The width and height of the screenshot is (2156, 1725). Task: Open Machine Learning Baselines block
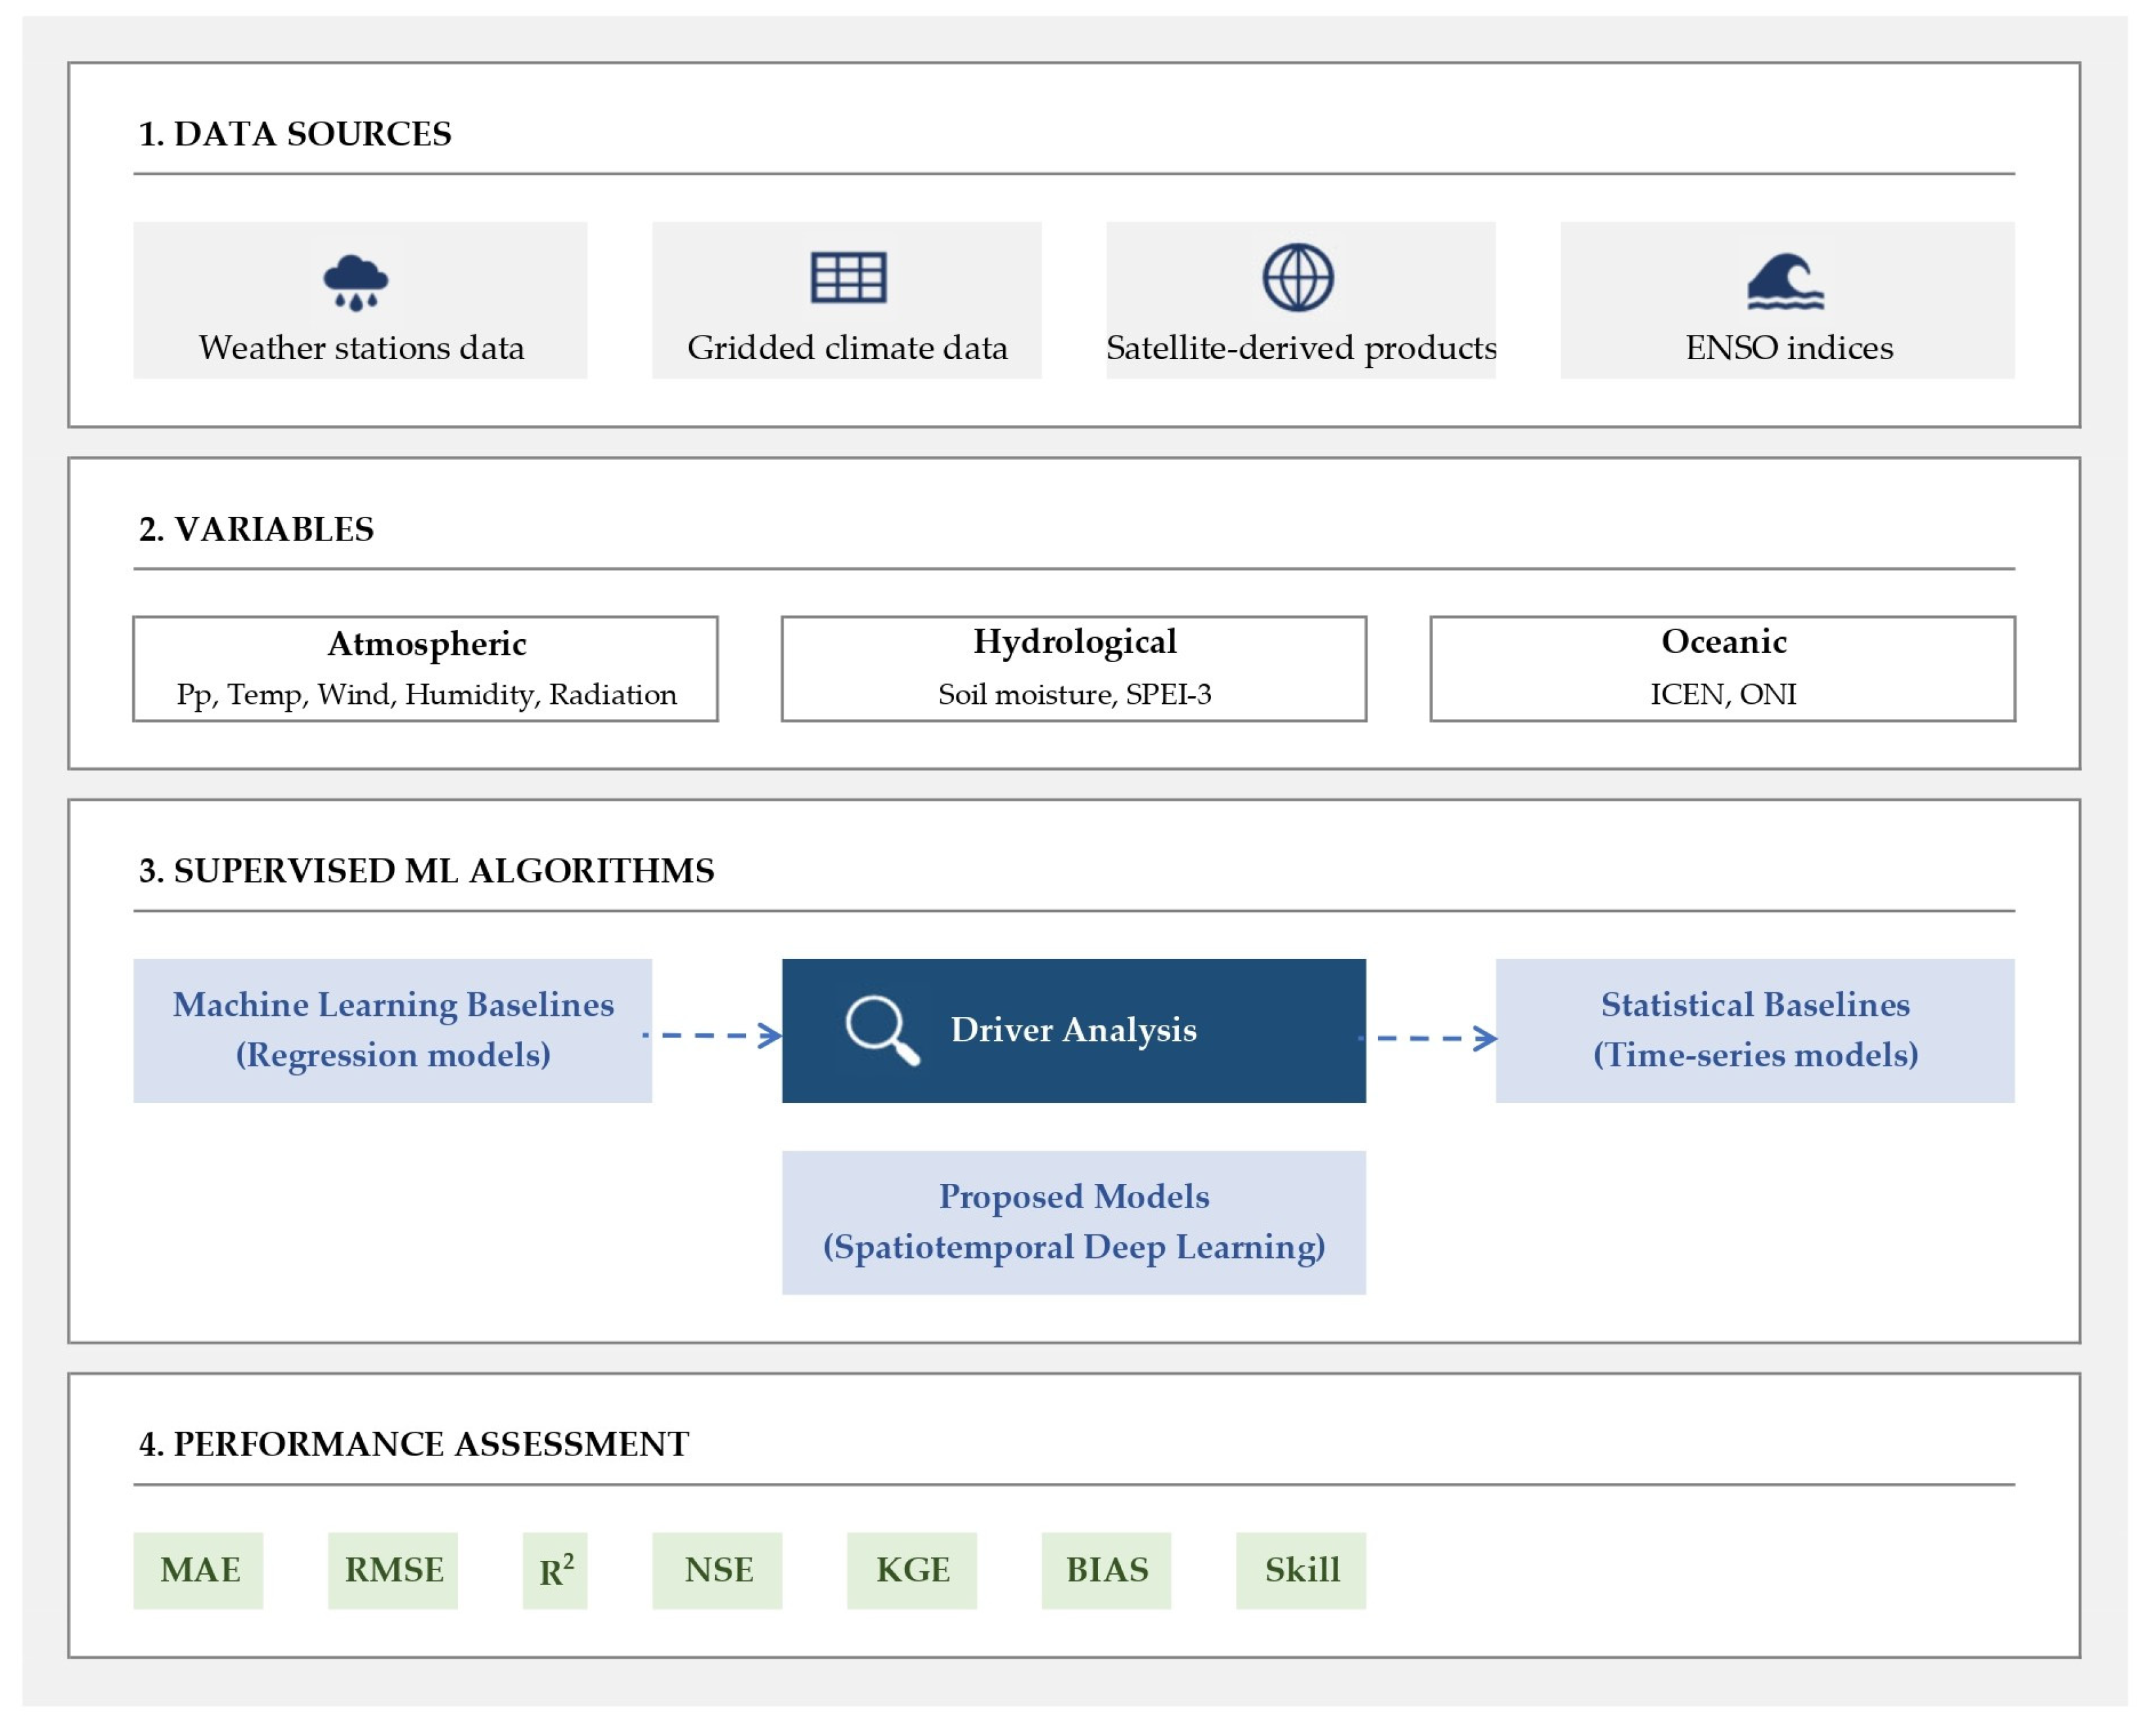coord(393,1031)
